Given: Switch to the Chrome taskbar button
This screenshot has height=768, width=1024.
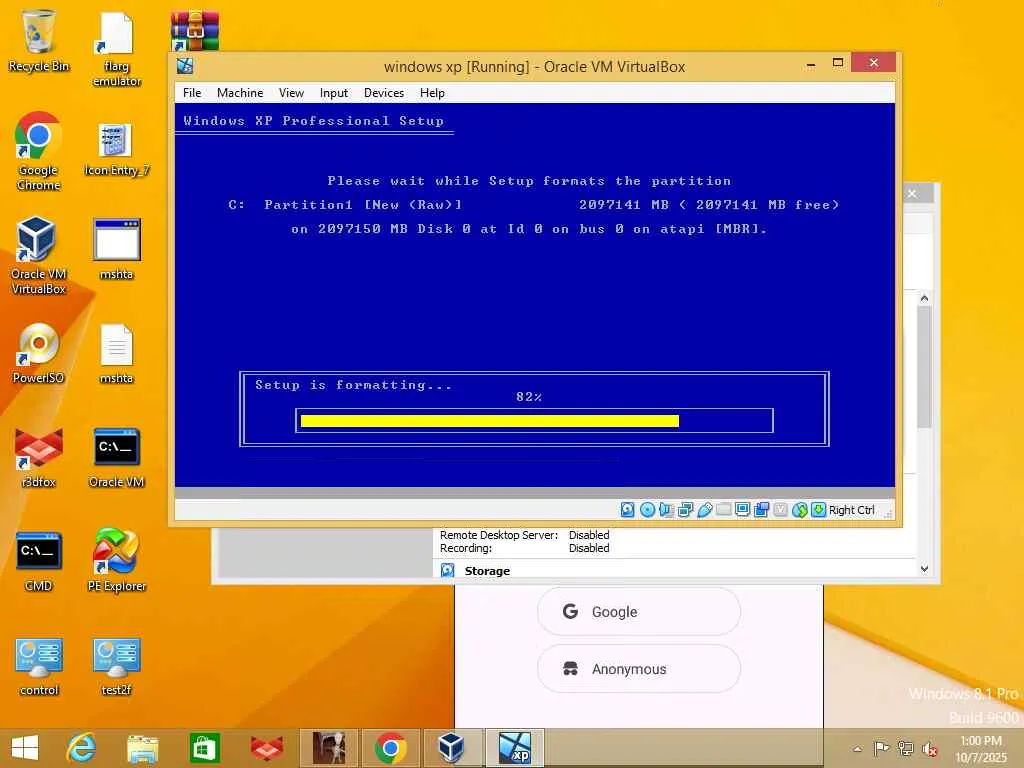Looking at the screenshot, I should point(391,748).
